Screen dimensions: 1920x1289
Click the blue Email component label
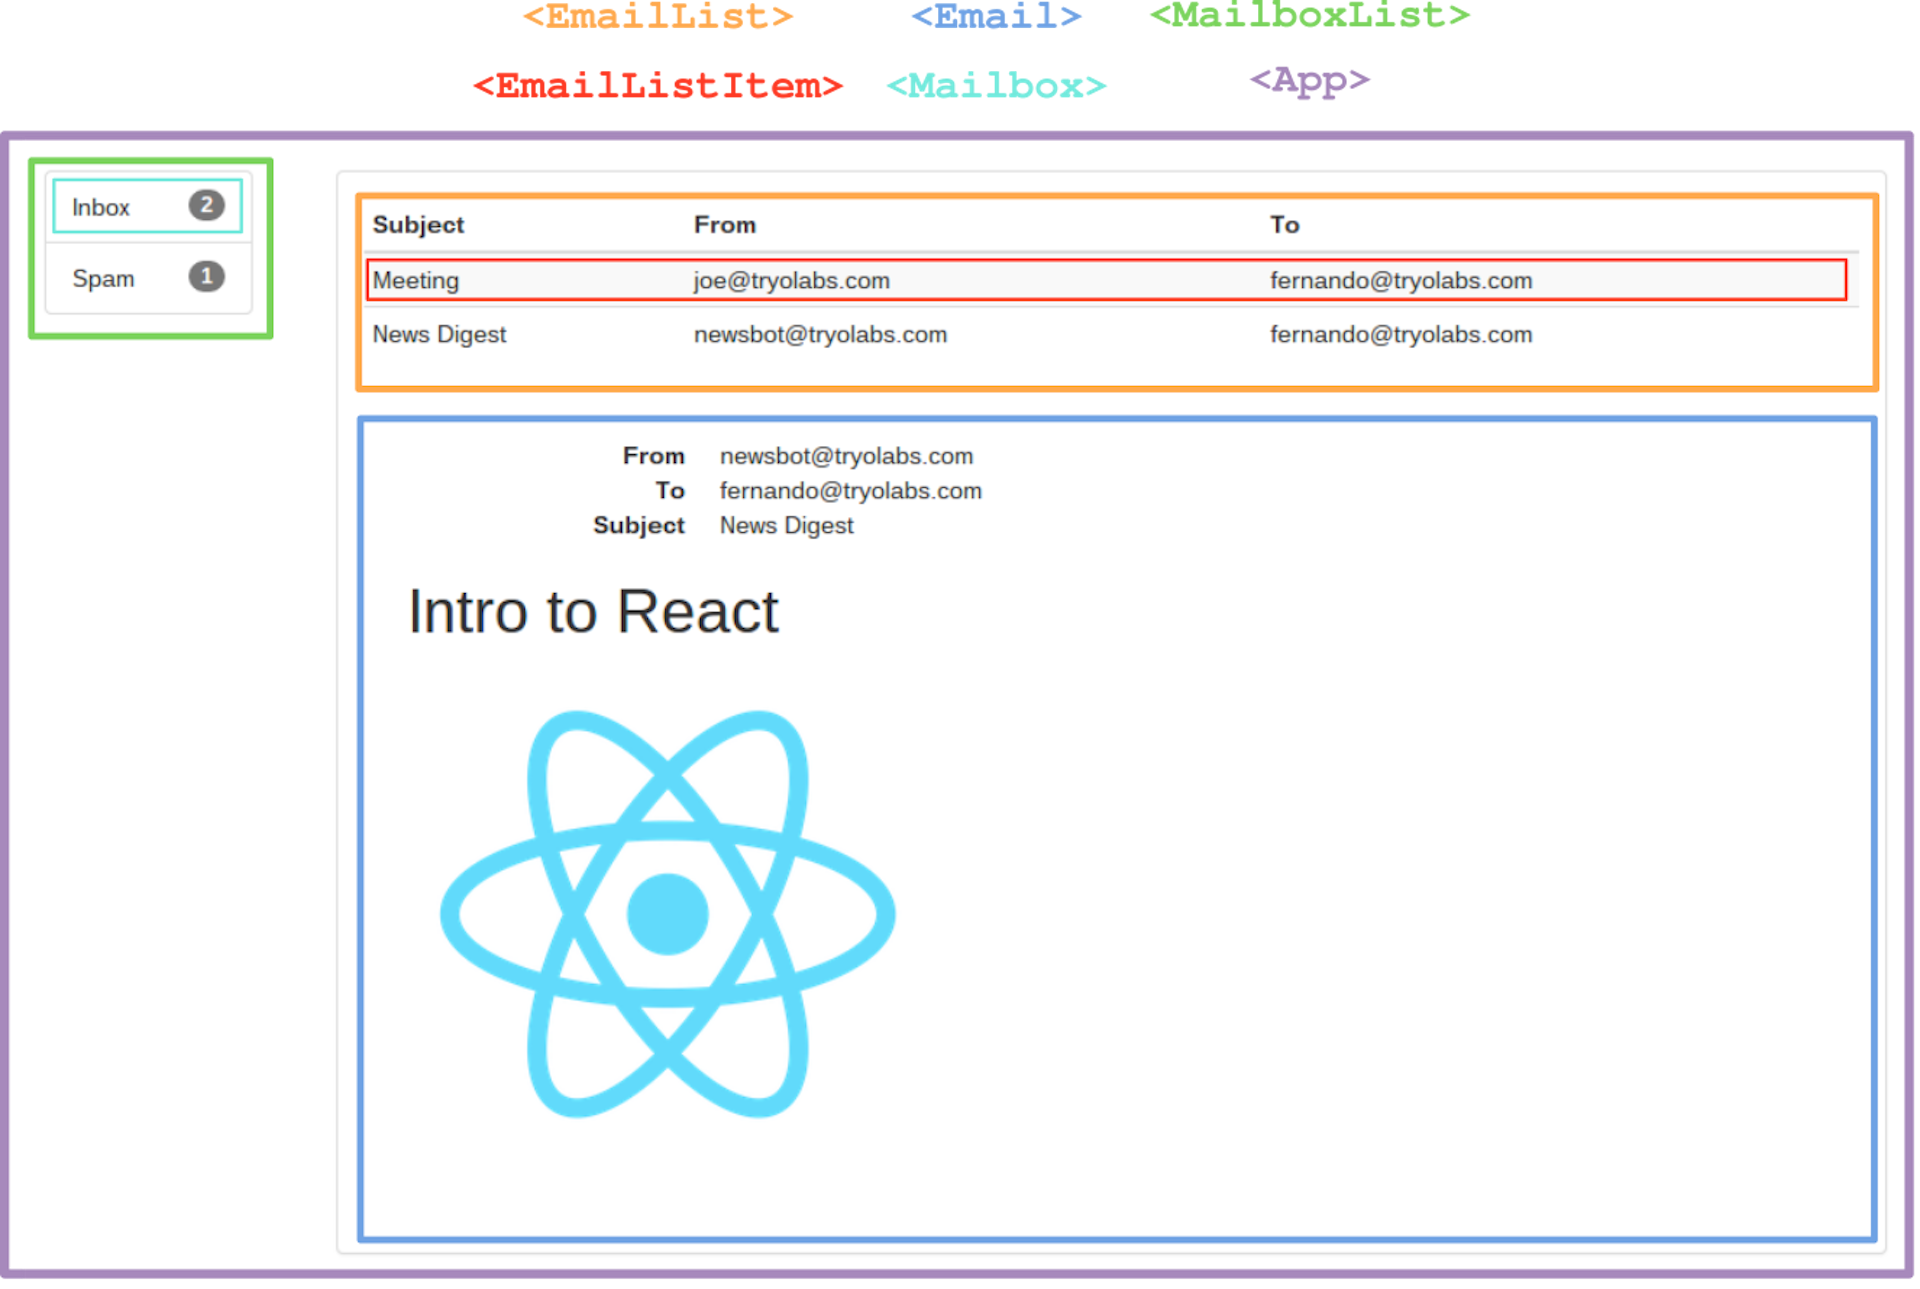[994, 15]
